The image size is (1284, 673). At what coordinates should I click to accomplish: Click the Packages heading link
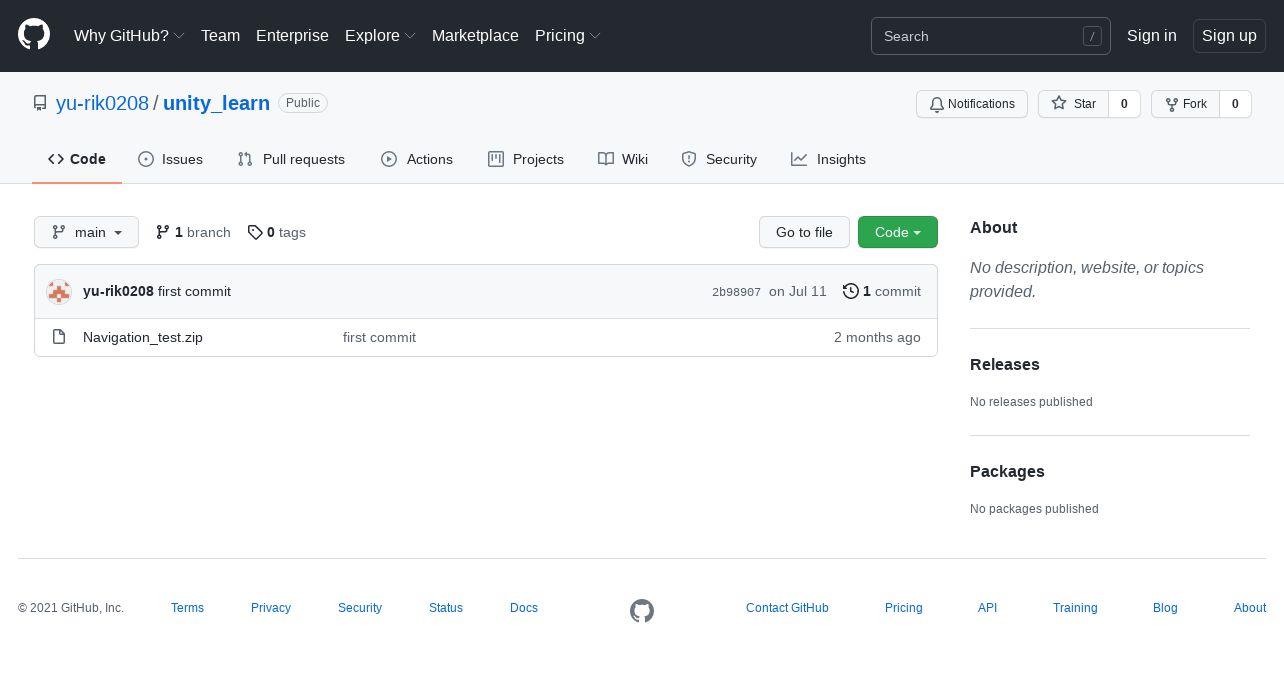point(1007,471)
